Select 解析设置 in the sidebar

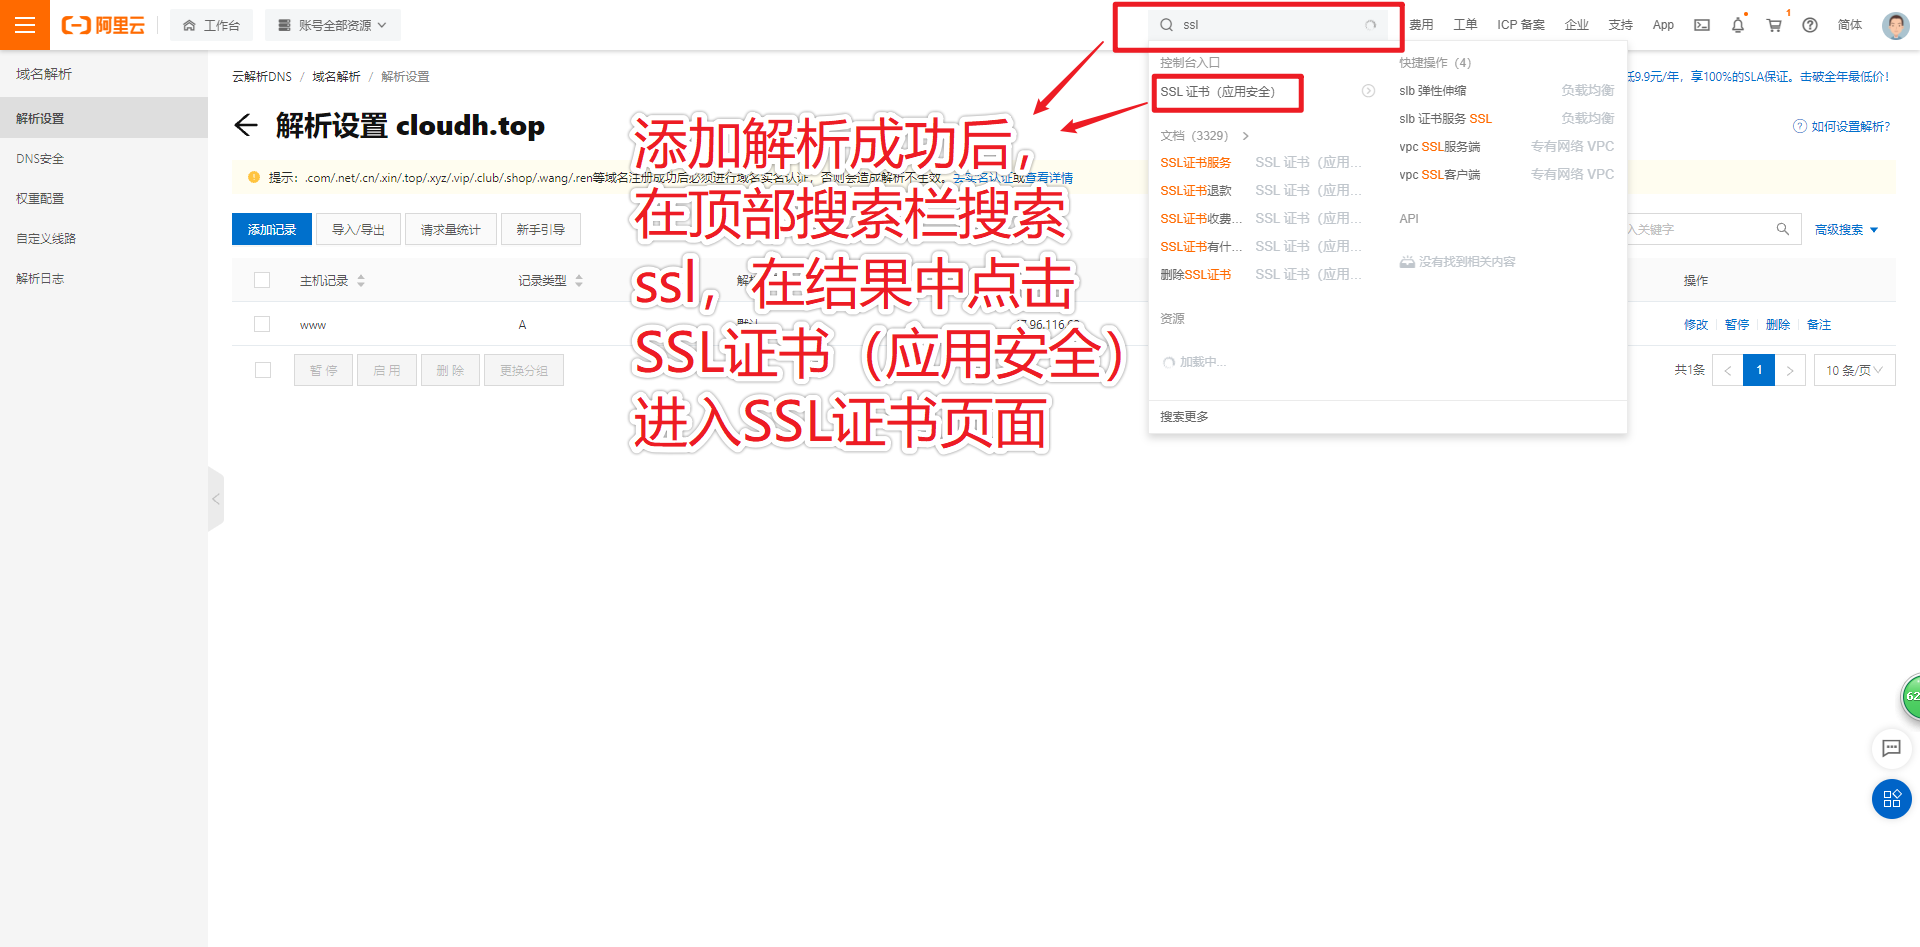coord(104,118)
